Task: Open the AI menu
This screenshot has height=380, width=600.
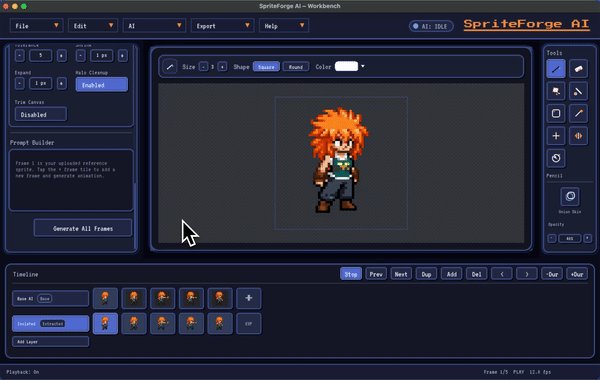Action: 154,26
